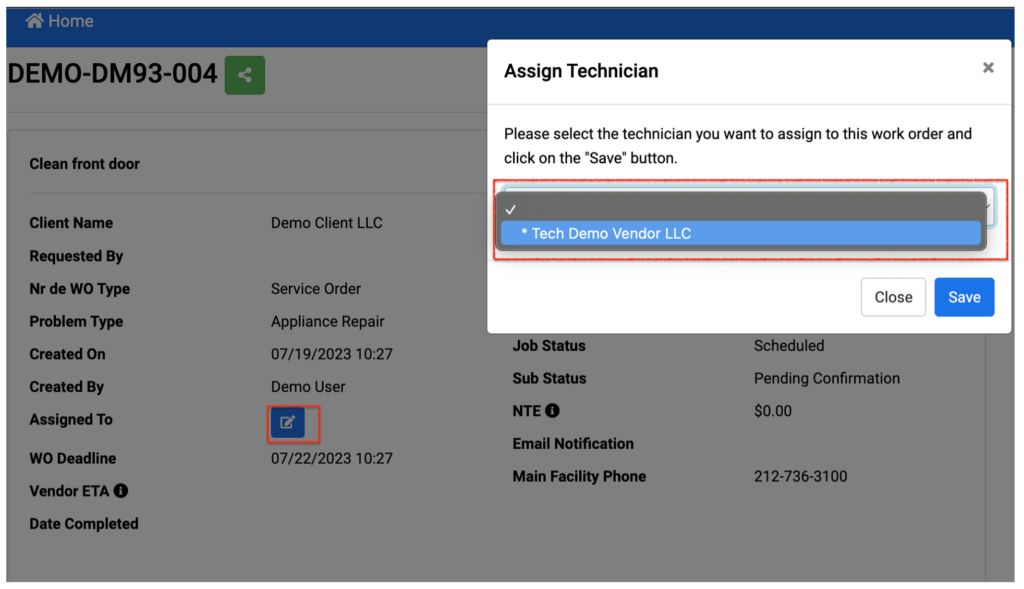
Task: Click the Home house icon
Action: coord(35,21)
